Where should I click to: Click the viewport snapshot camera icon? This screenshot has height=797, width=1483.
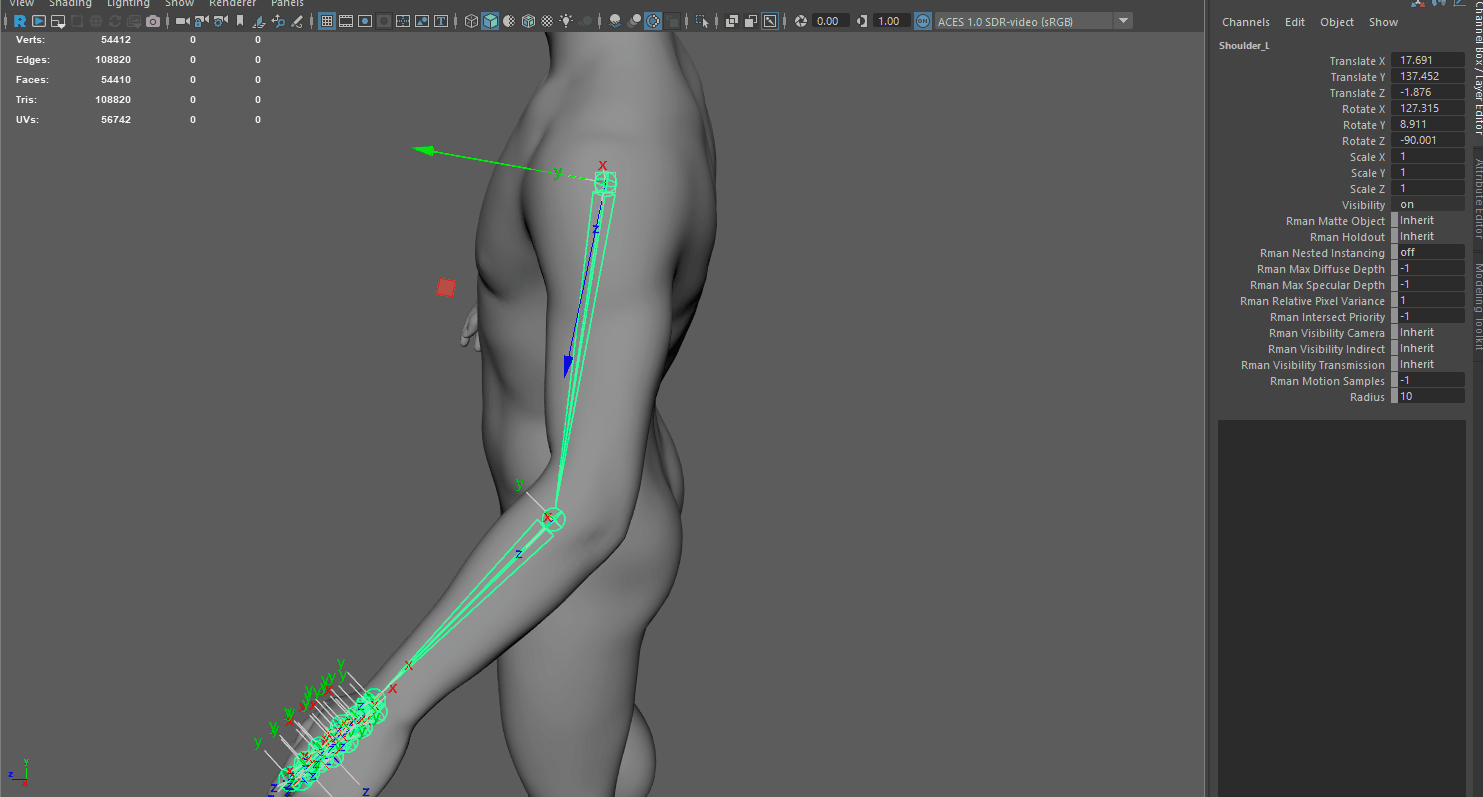(153, 21)
